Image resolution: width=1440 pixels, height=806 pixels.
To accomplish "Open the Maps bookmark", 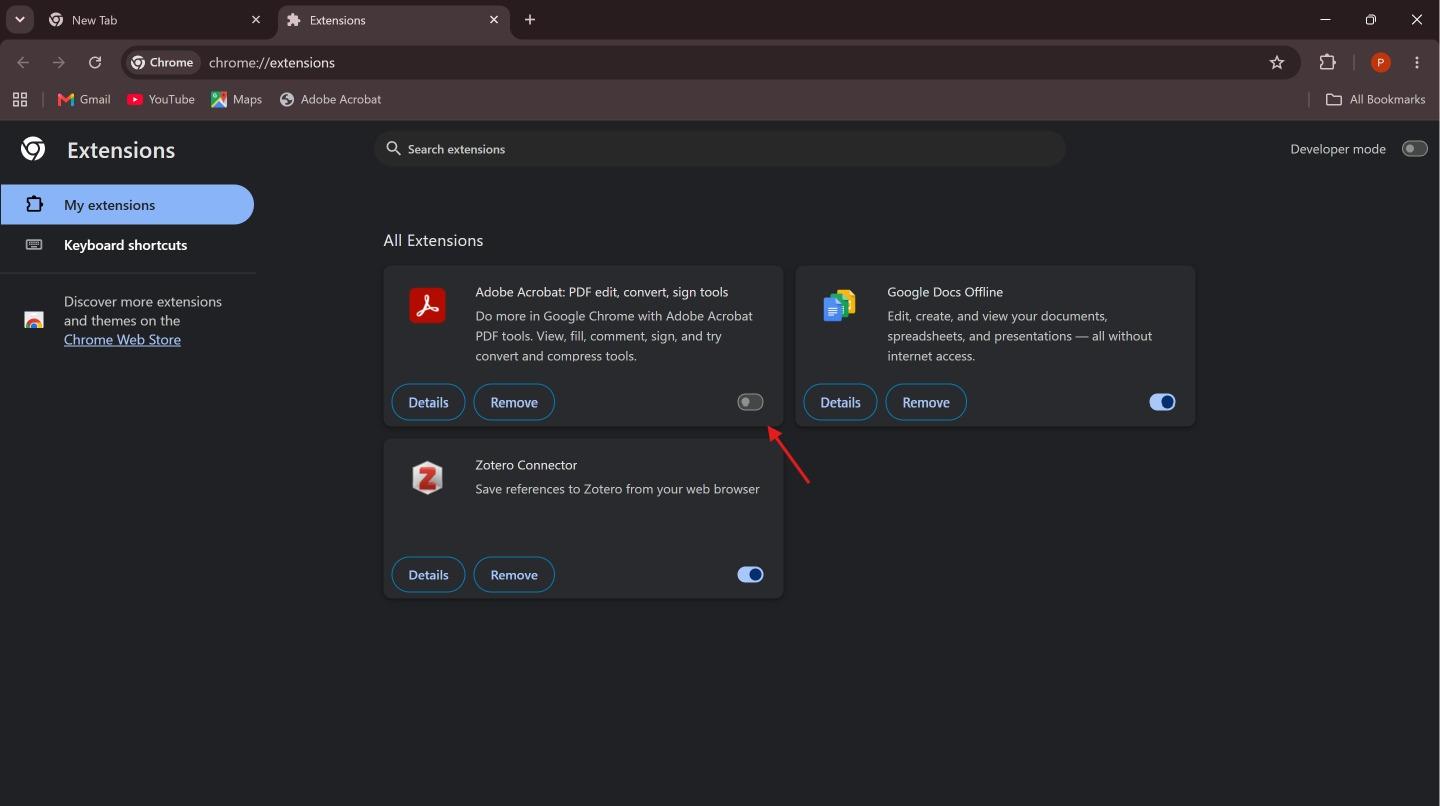I will coord(237,99).
